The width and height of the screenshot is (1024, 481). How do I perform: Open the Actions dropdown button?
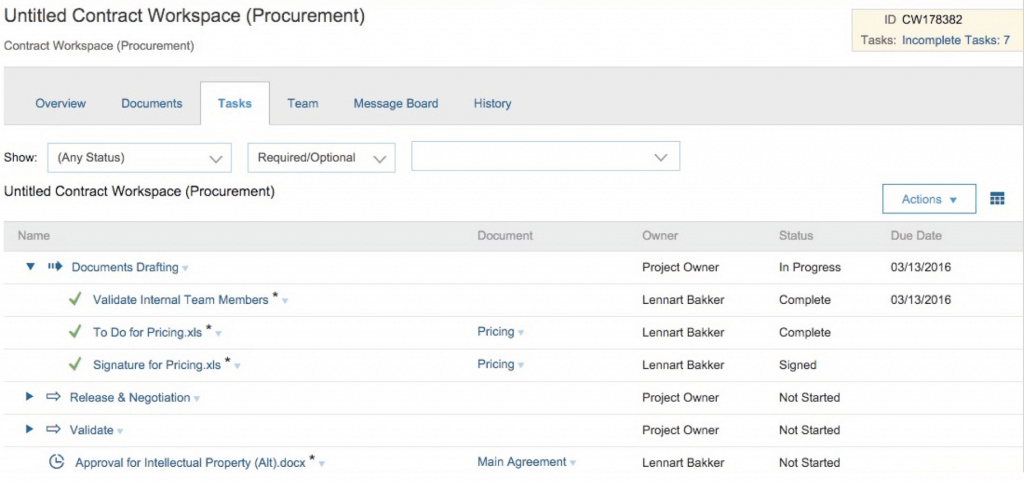(929, 199)
